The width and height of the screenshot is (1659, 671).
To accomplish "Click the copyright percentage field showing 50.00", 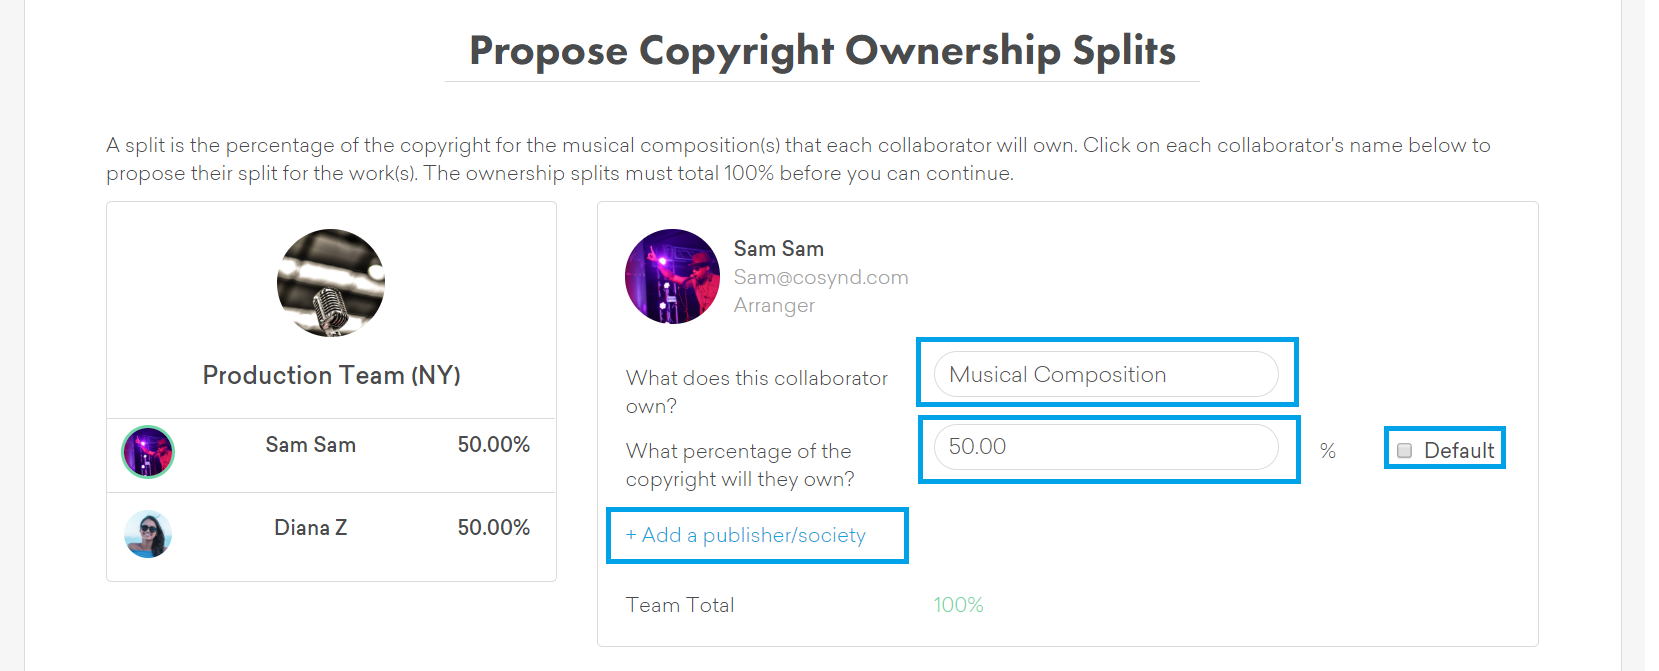I will [x=1105, y=447].
